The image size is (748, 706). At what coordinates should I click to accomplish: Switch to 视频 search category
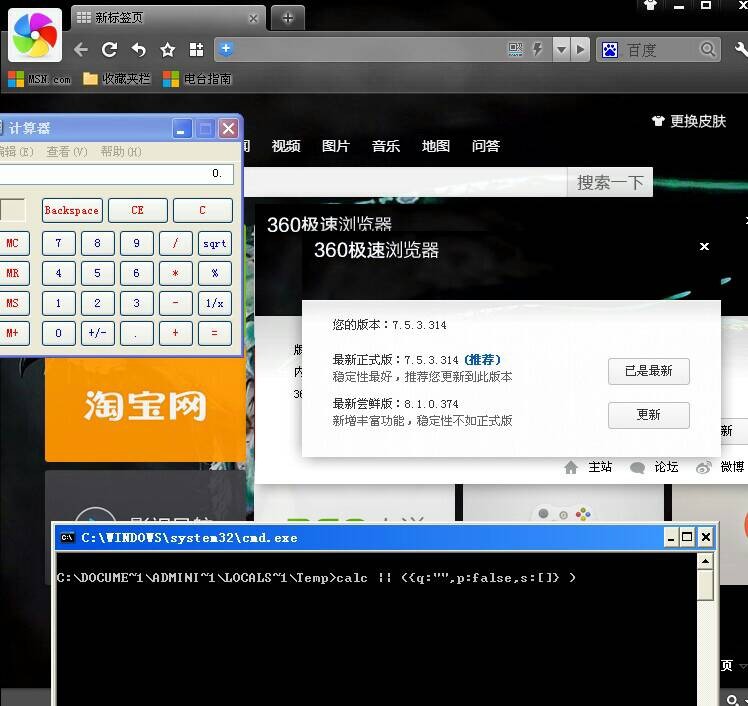(x=286, y=146)
